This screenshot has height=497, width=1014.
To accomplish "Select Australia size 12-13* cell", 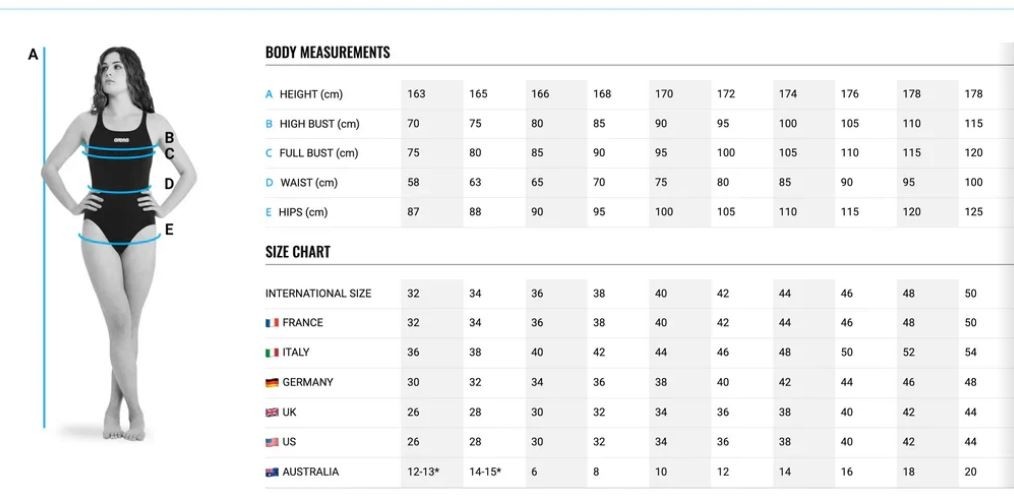I will (x=424, y=472).
